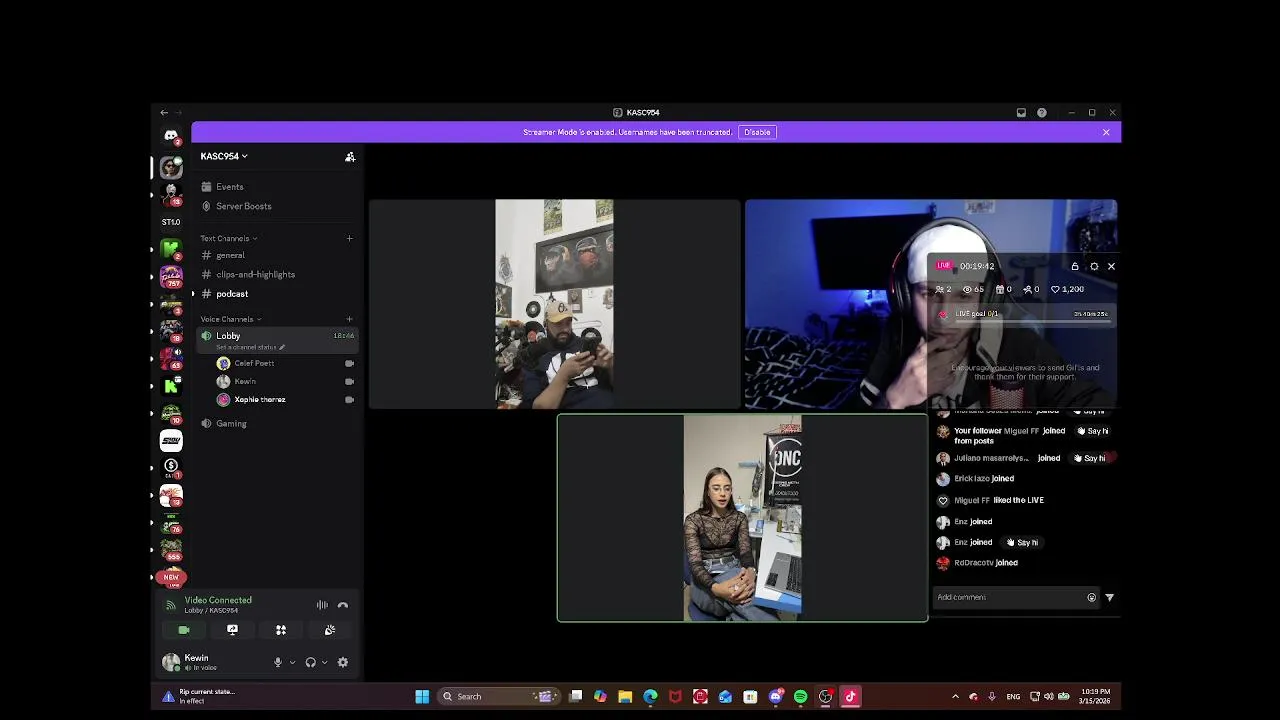The width and height of the screenshot is (1280, 720).
Task: Open the comment filter icon
Action: coord(1109,597)
